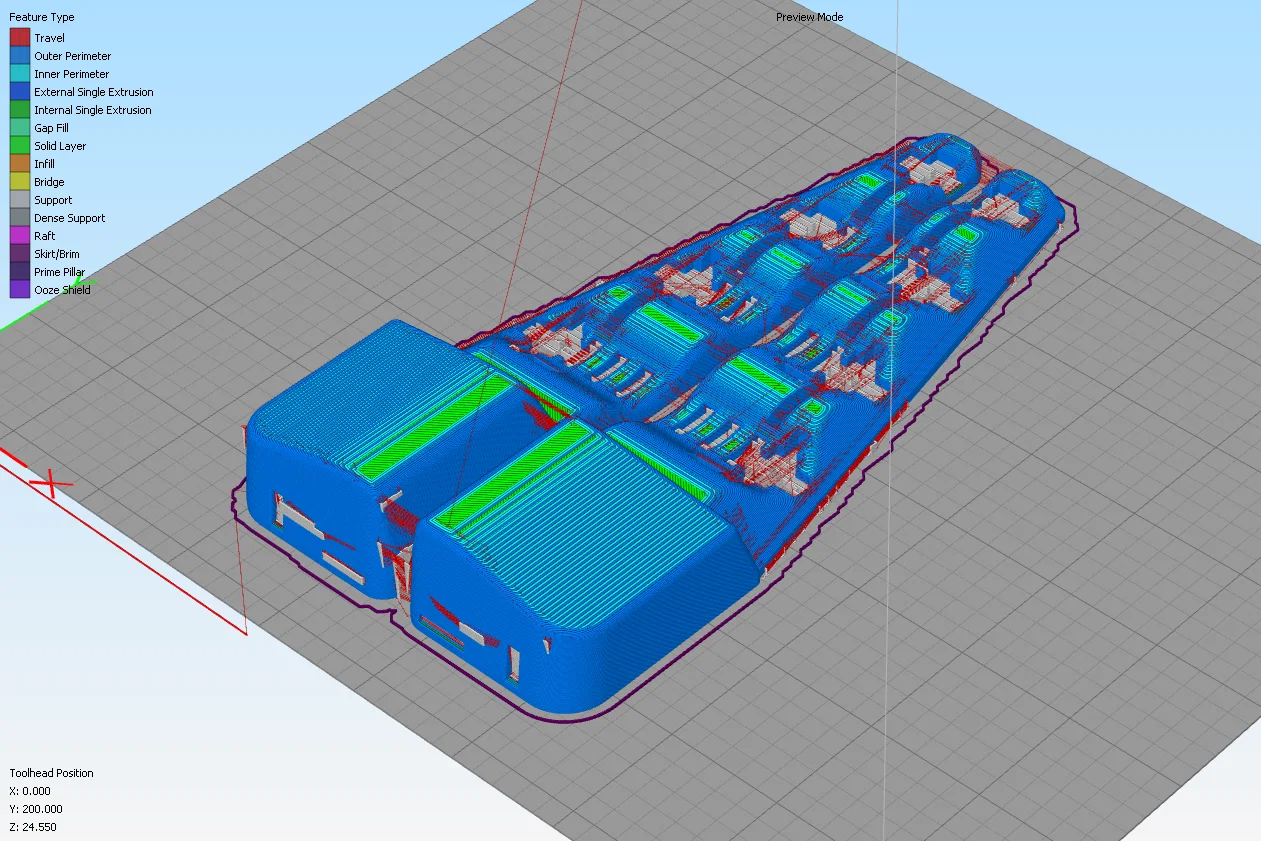Click the 'Gap Fill' legend label
This screenshot has height=841, width=1261.
click(51, 128)
